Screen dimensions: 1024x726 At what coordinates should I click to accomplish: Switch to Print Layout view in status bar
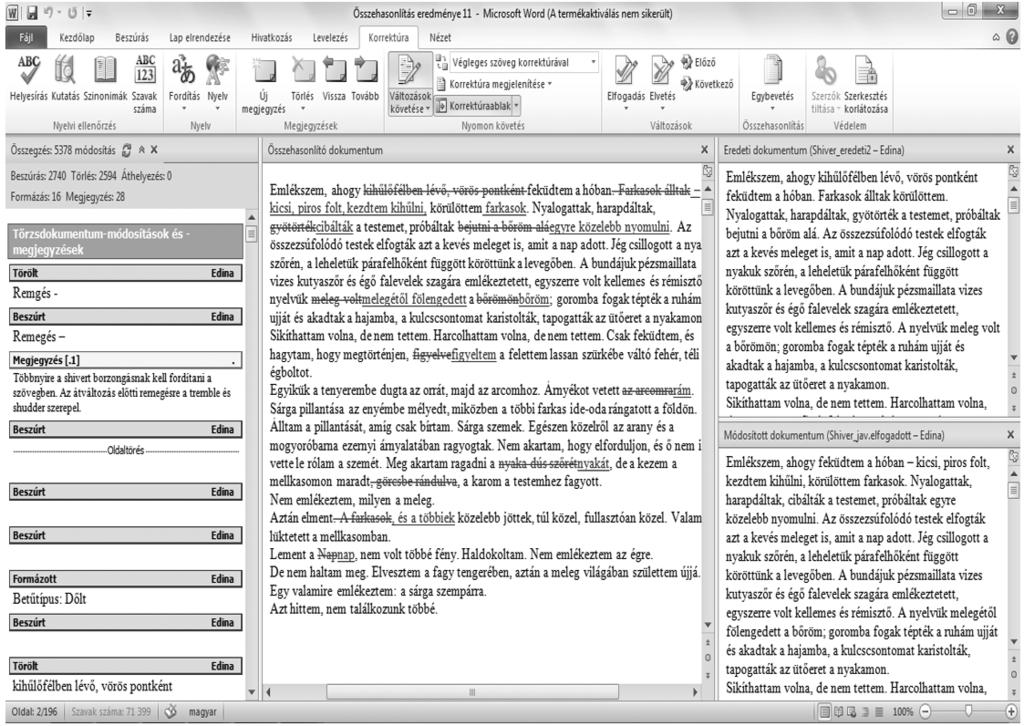(825, 712)
